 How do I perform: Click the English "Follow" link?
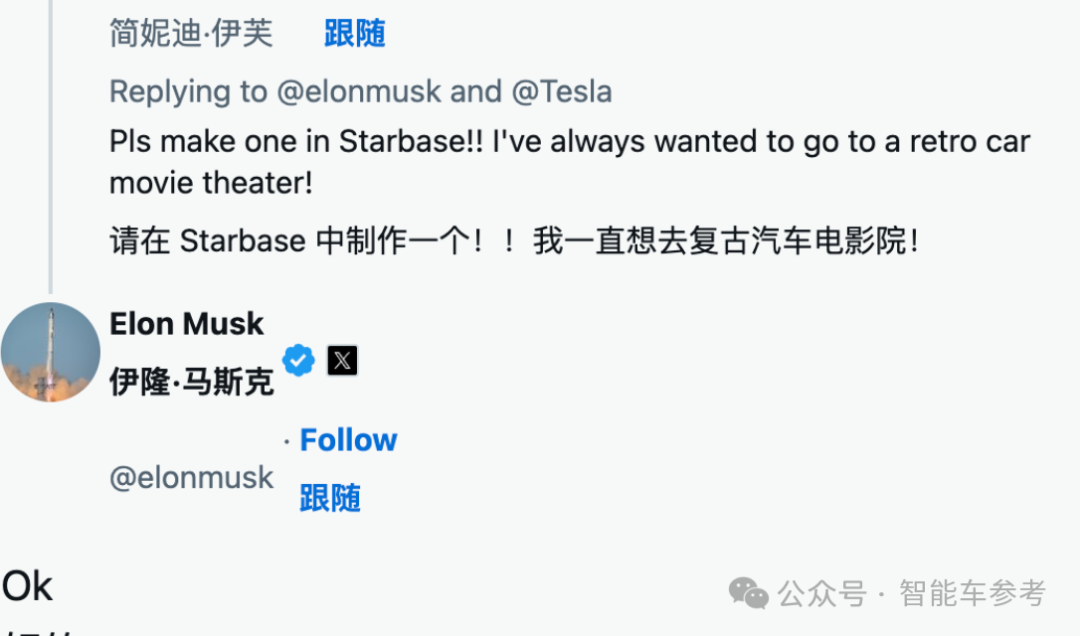pos(348,440)
